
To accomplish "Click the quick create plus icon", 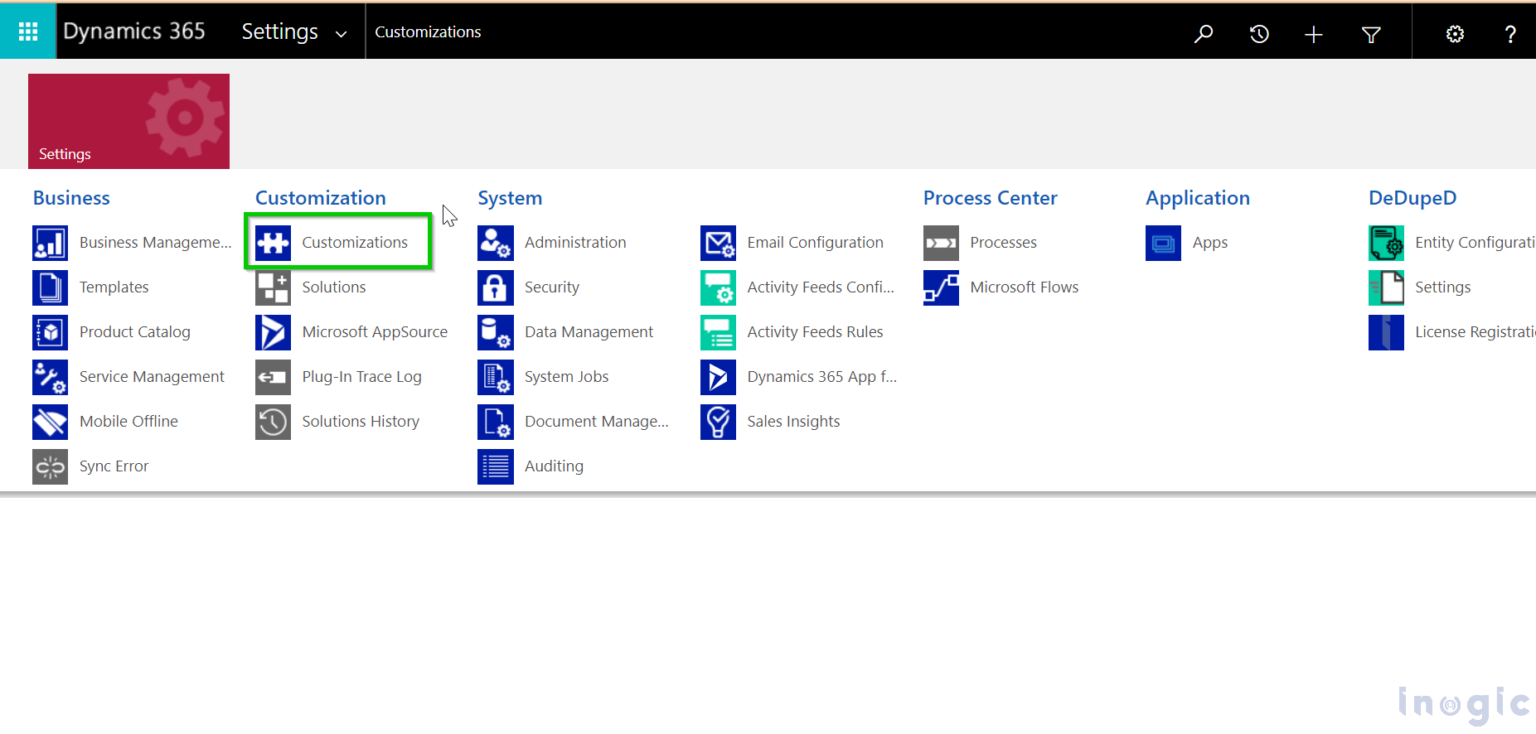I will pos(1313,33).
